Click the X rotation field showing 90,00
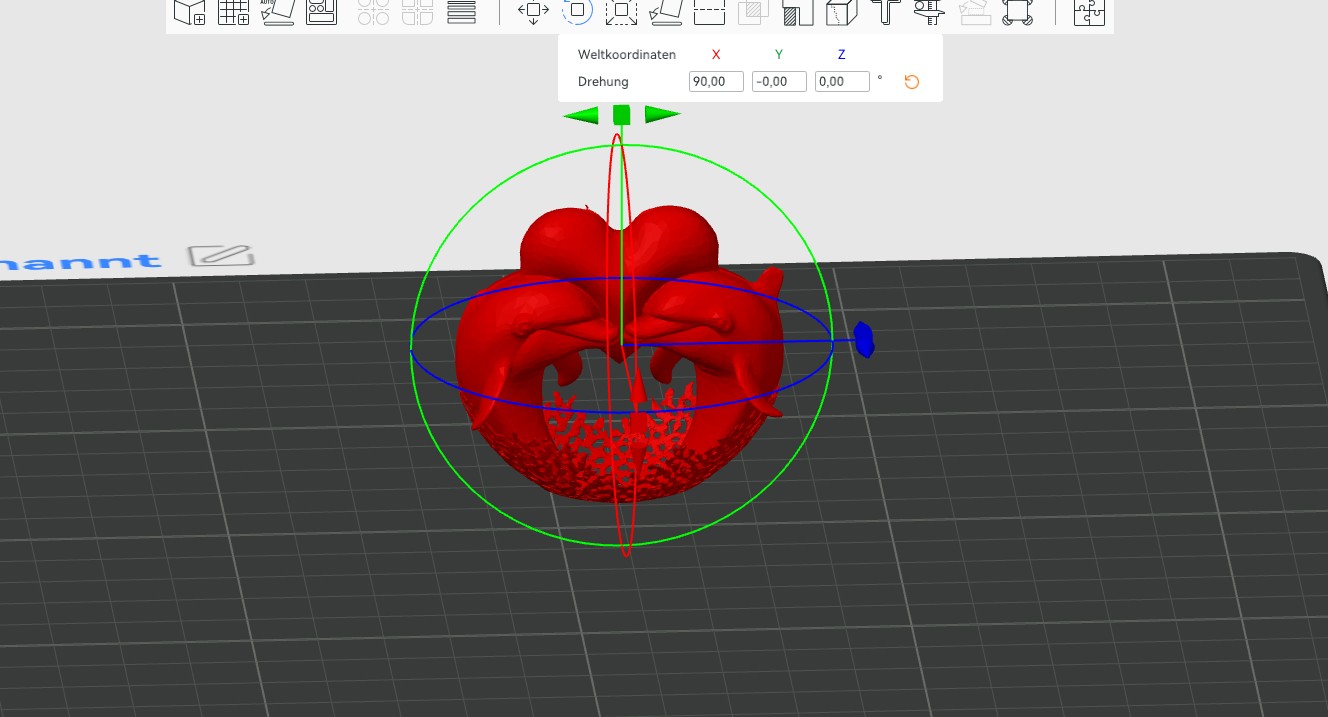Image resolution: width=1328 pixels, height=717 pixels. point(716,82)
